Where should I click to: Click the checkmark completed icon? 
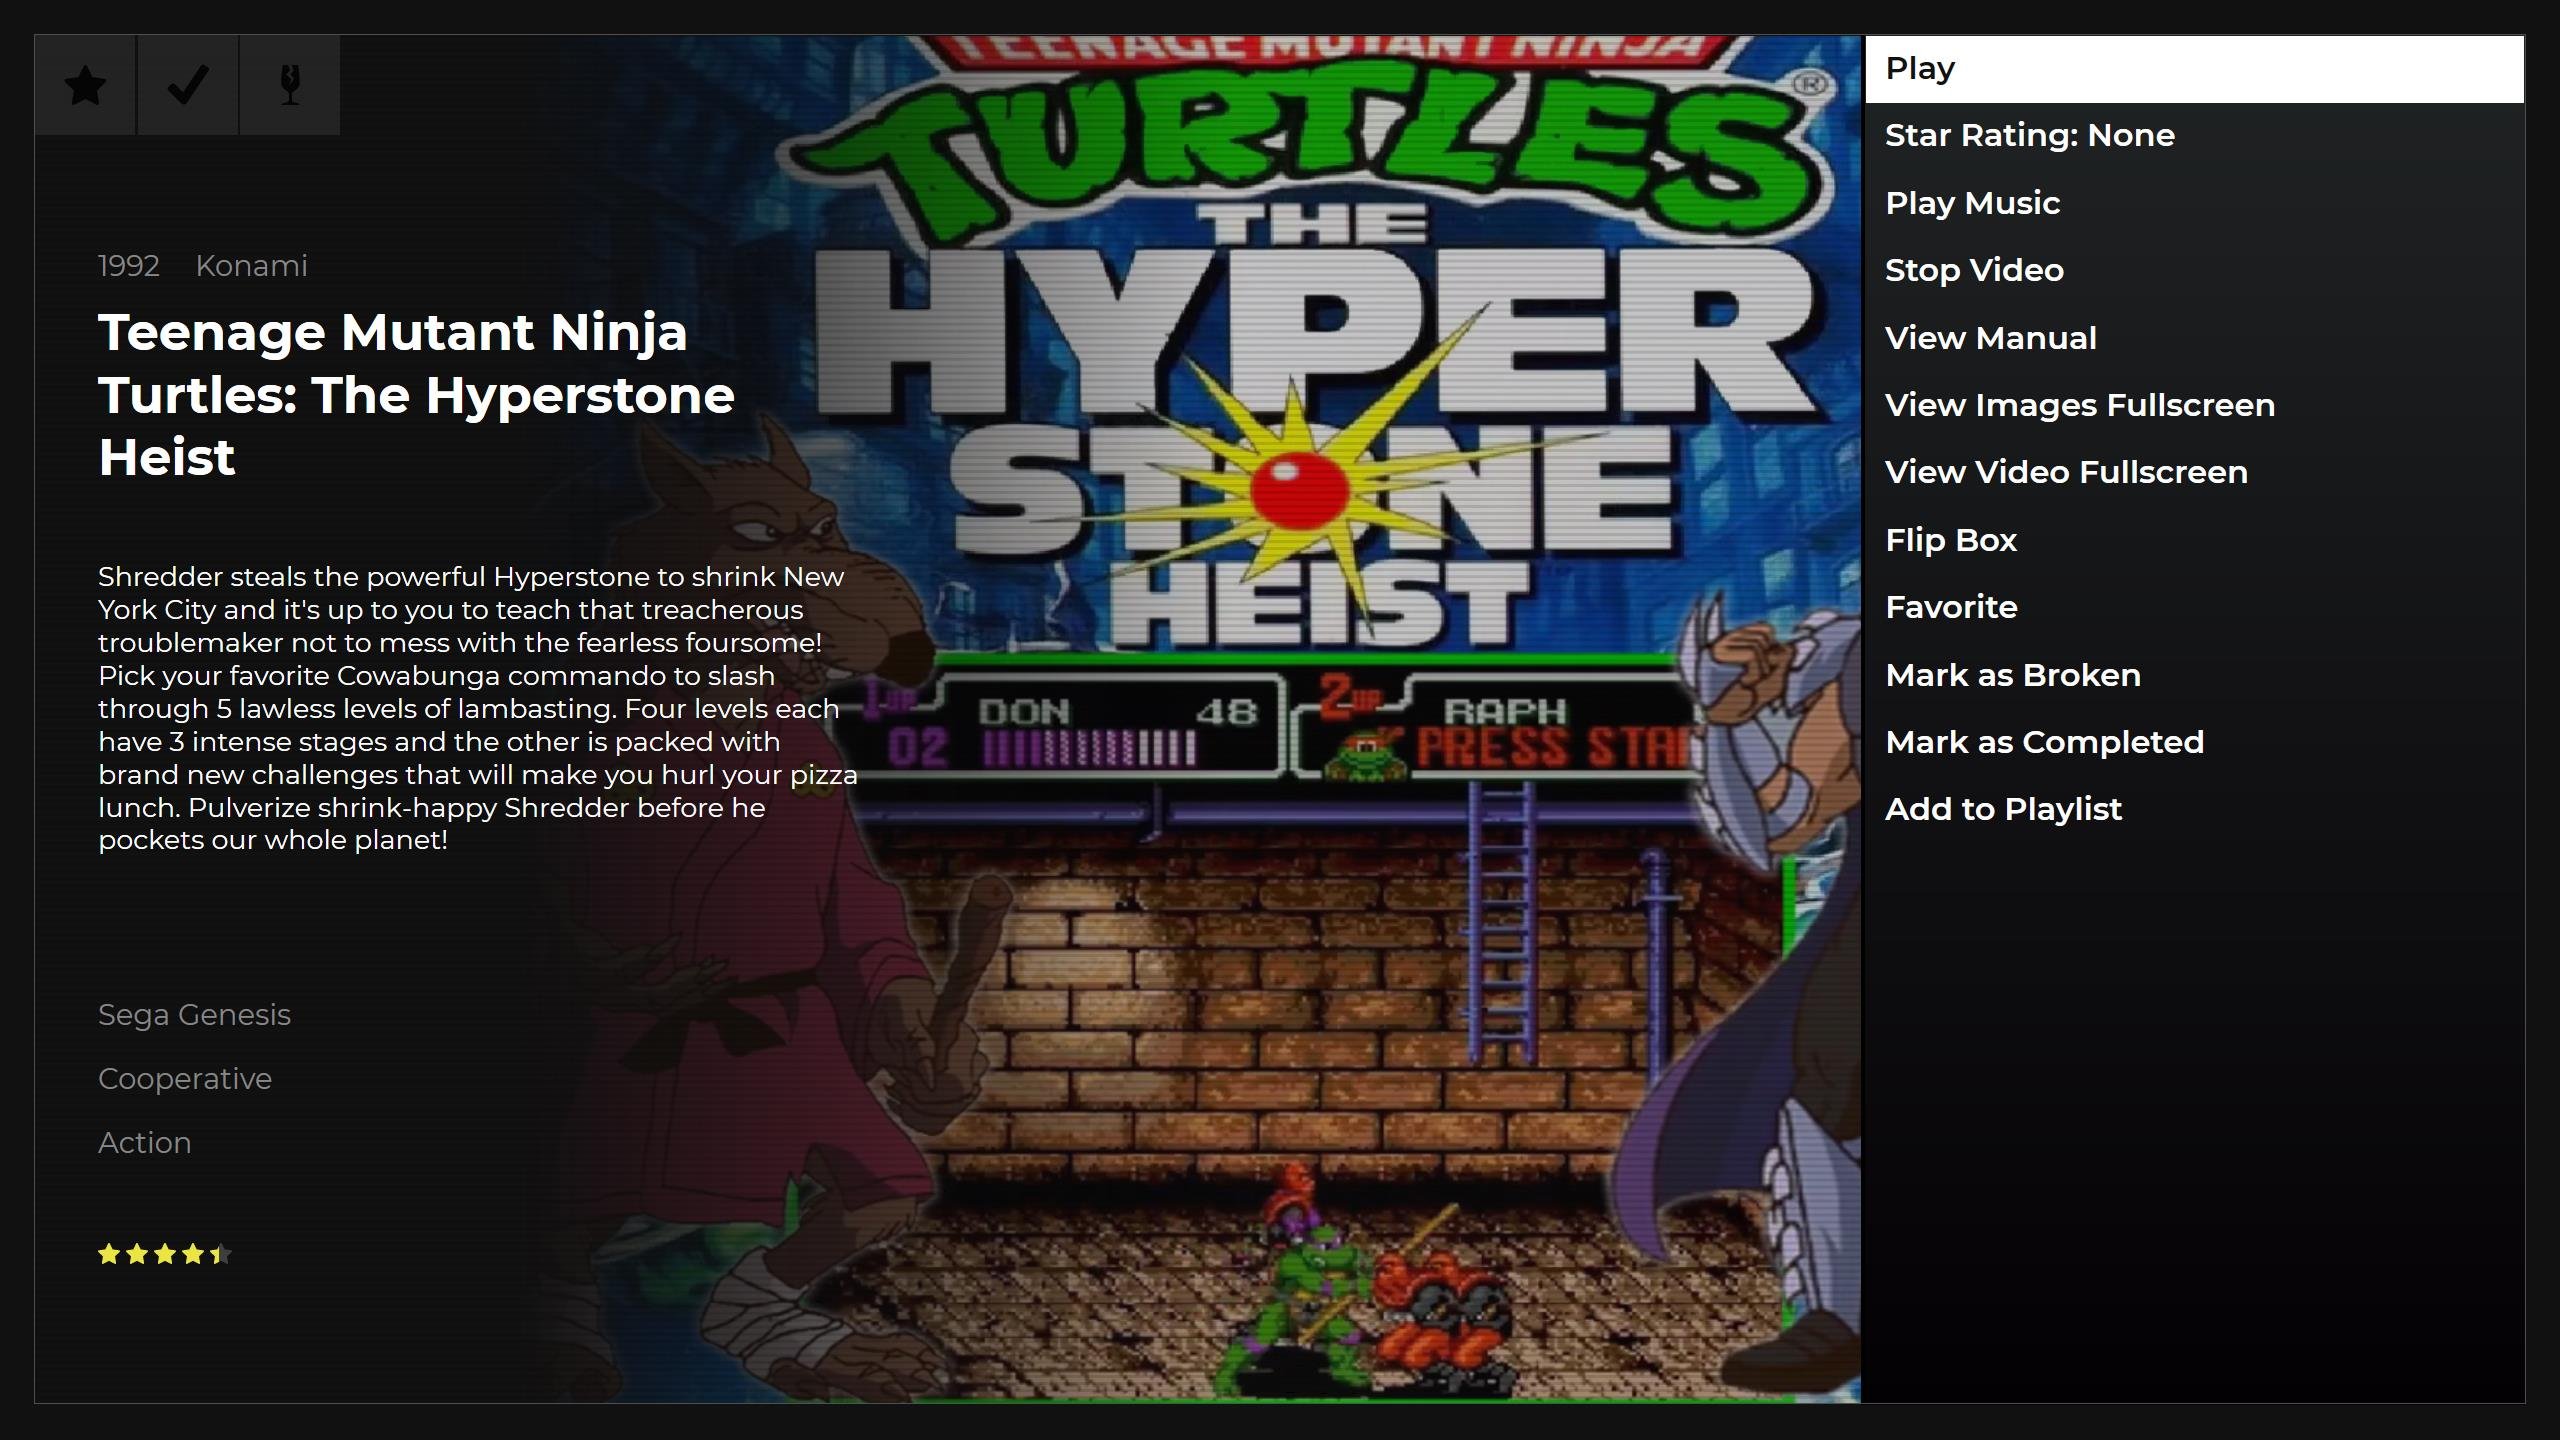coord(188,85)
